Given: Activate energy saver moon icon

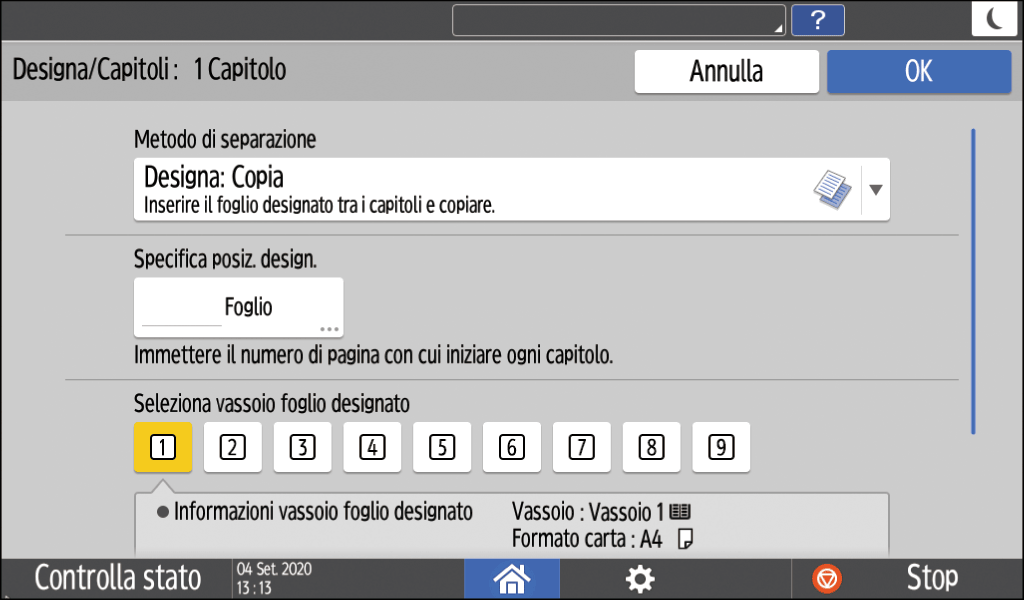Looking at the screenshot, I should [994, 20].
